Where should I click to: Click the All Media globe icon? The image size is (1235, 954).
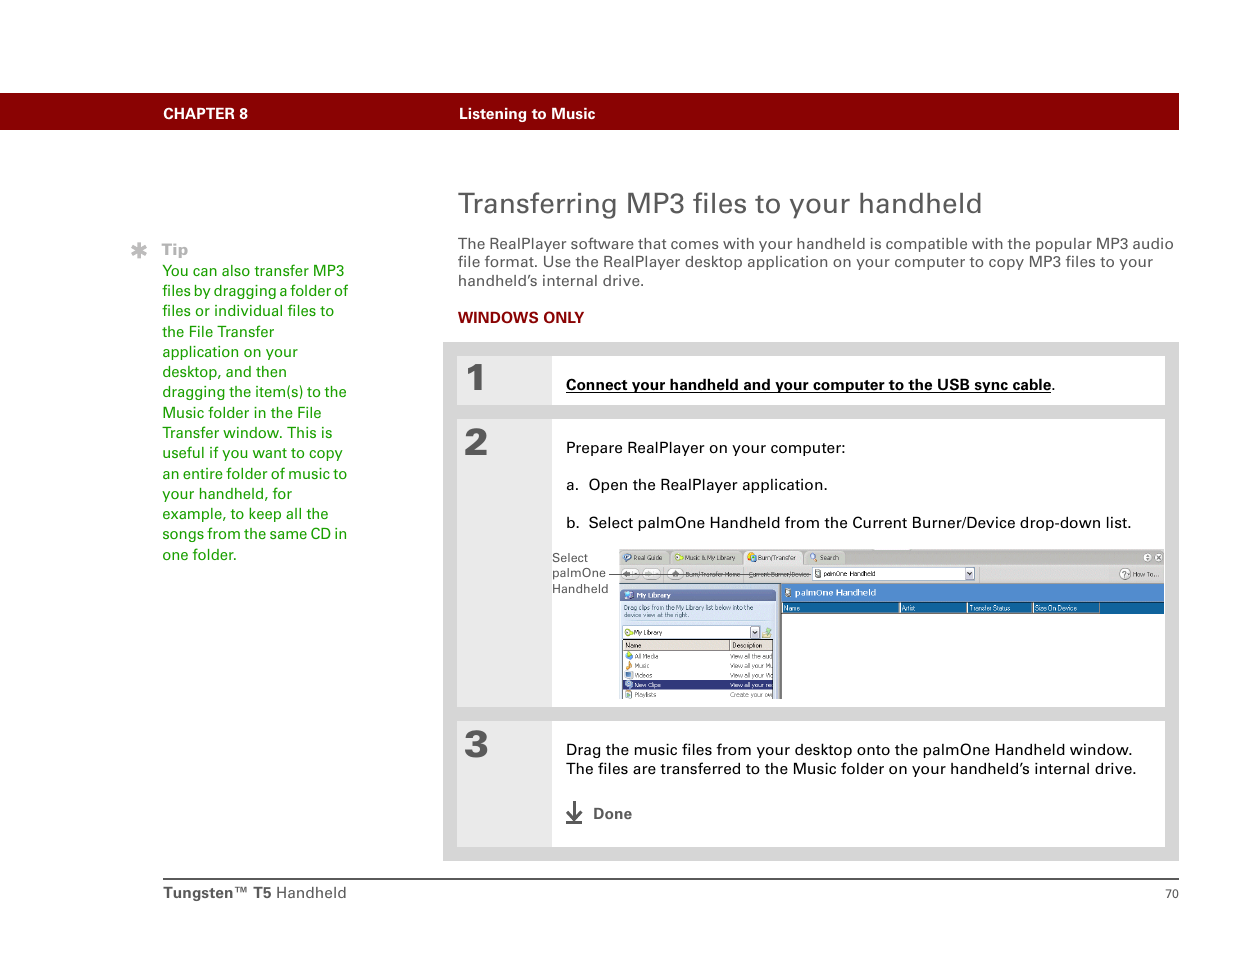(x=629, y=656)
